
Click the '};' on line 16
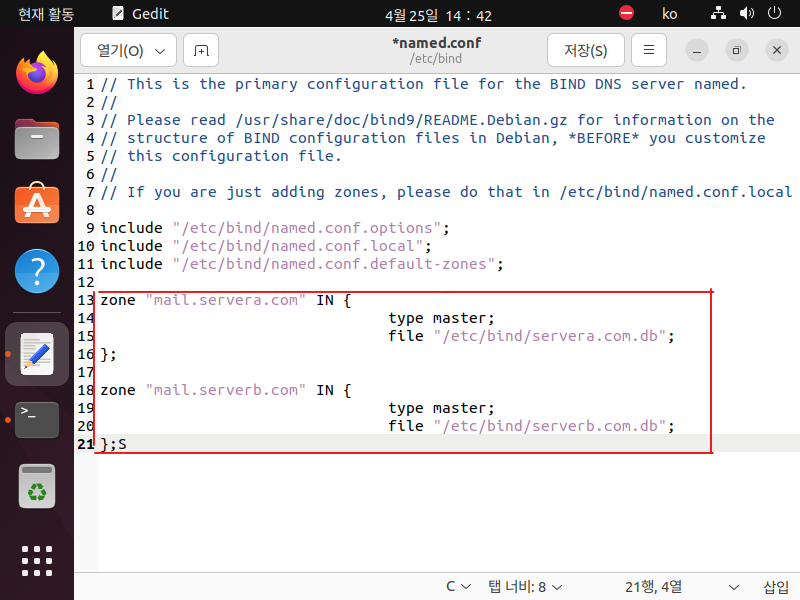pos(108,354)
